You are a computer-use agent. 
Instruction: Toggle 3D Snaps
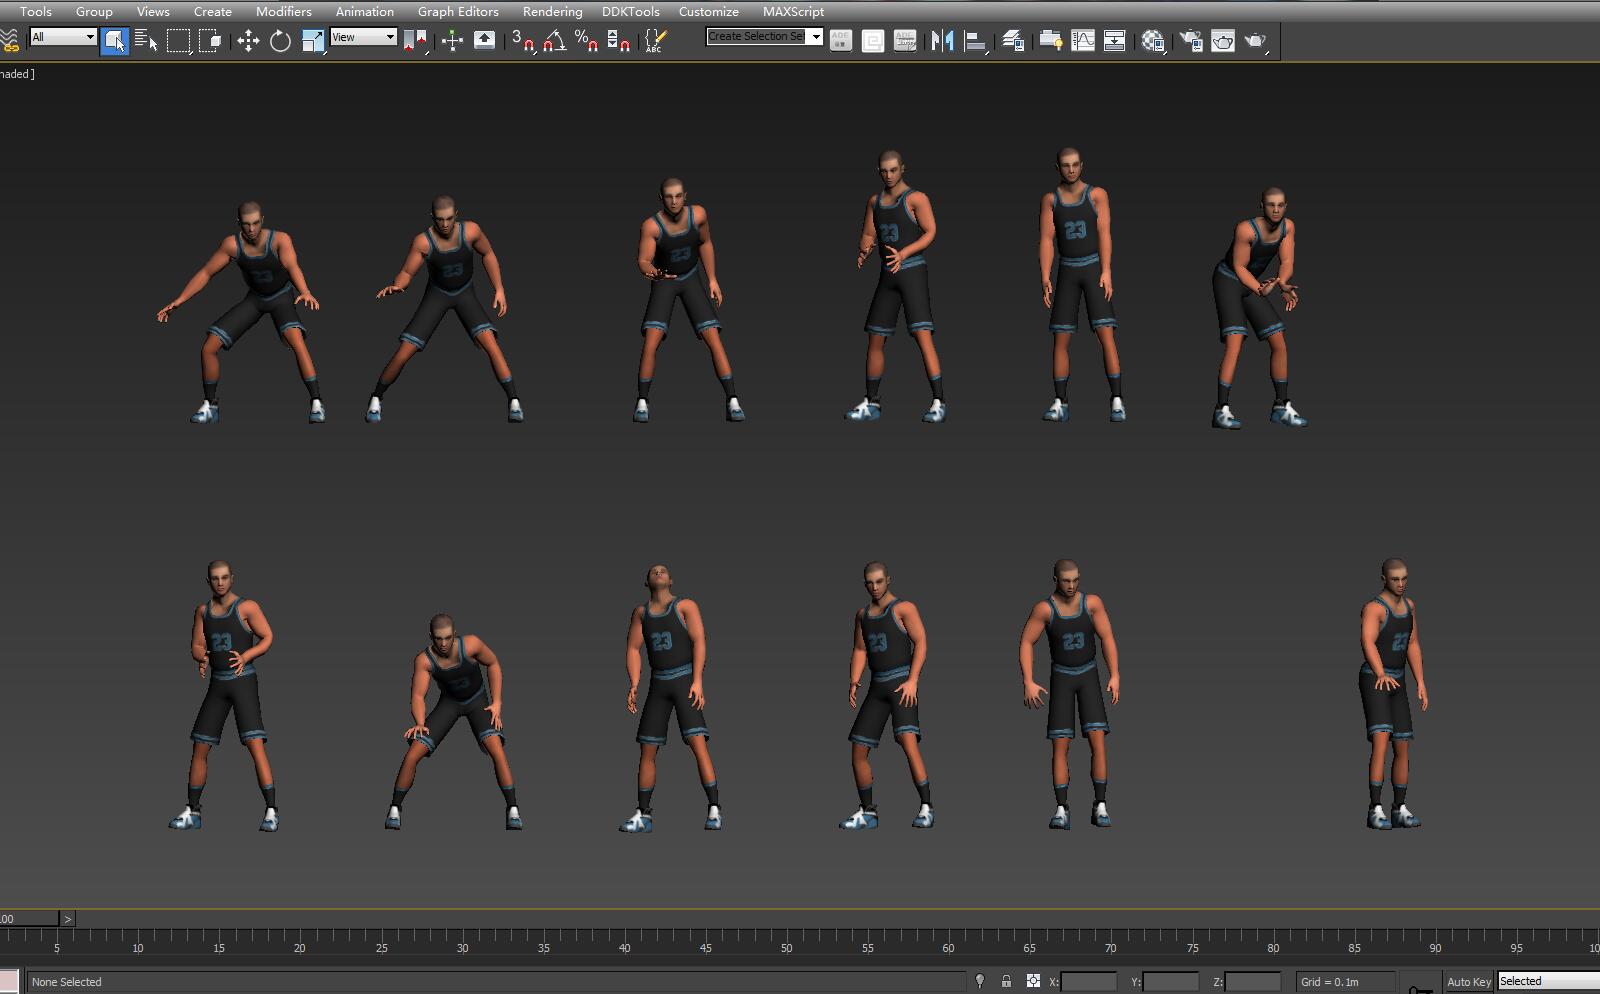click(523, 41)
